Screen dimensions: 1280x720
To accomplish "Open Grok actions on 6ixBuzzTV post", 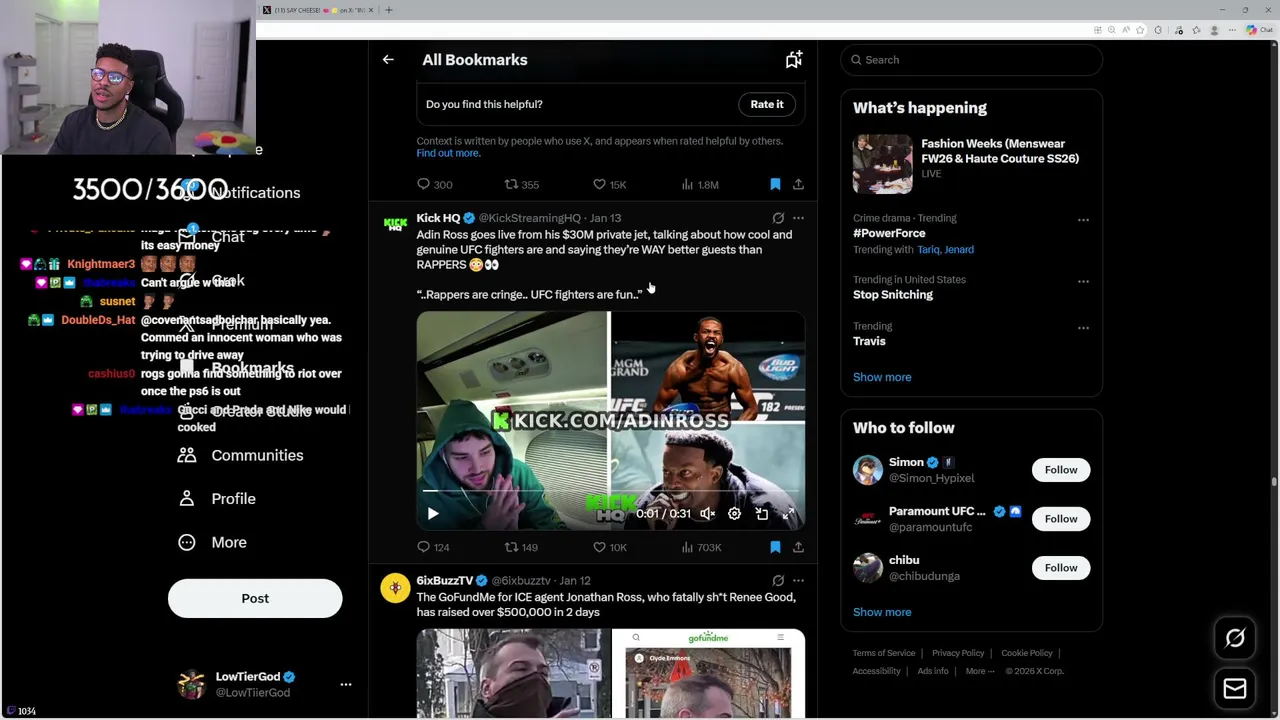I will 778,581.
